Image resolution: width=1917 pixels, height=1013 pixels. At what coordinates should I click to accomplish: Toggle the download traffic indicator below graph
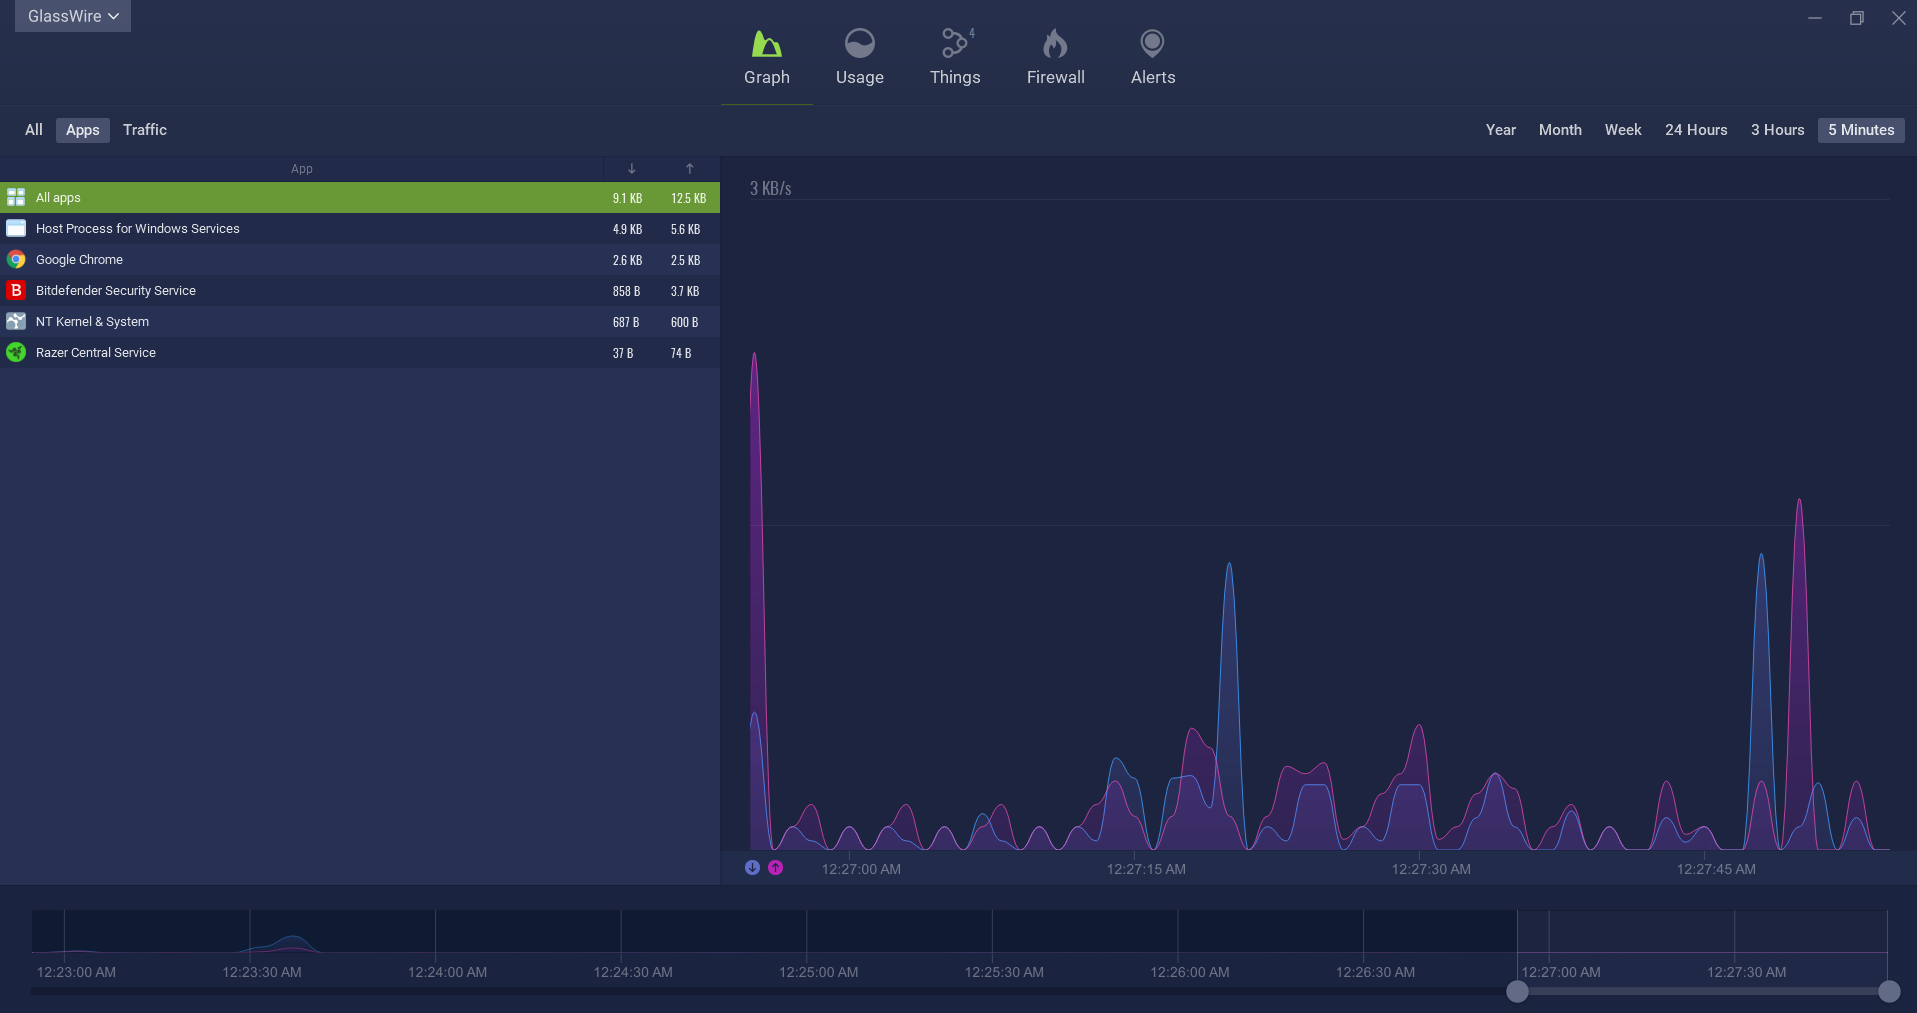point(752,868)
